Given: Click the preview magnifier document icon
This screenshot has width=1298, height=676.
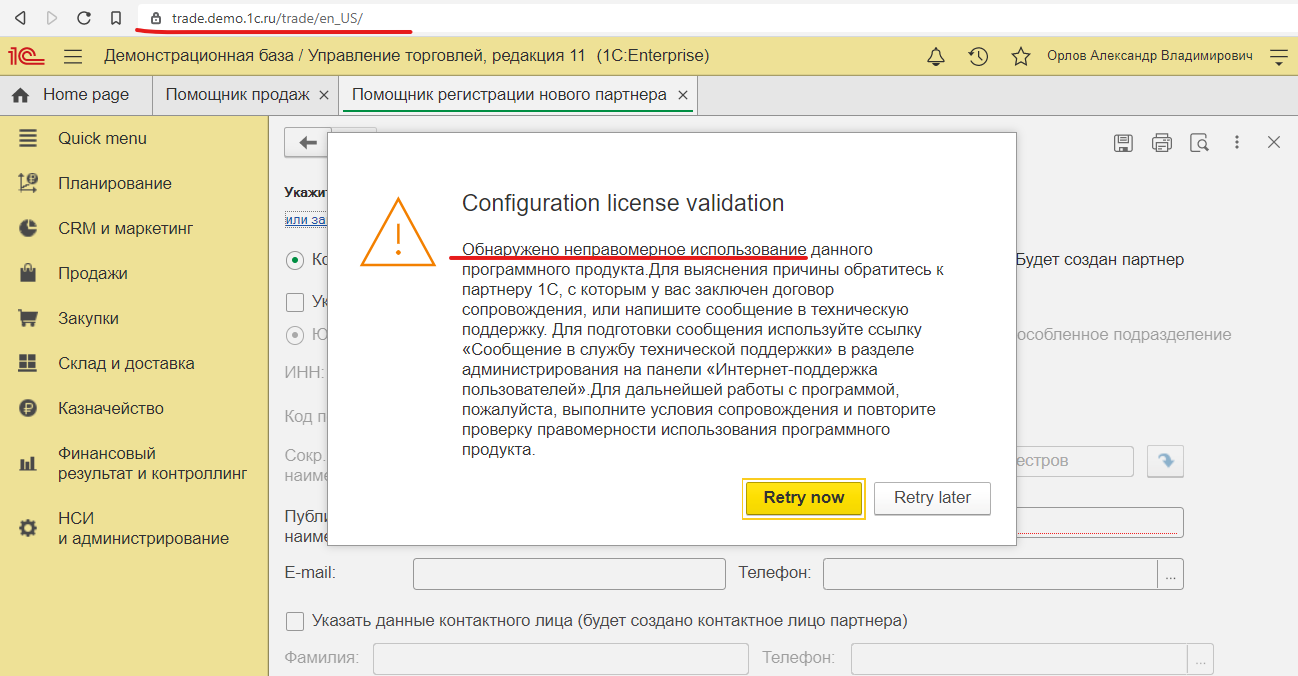Looking at the screenshot, I should pyautogui.click(x=1199, y=143).
